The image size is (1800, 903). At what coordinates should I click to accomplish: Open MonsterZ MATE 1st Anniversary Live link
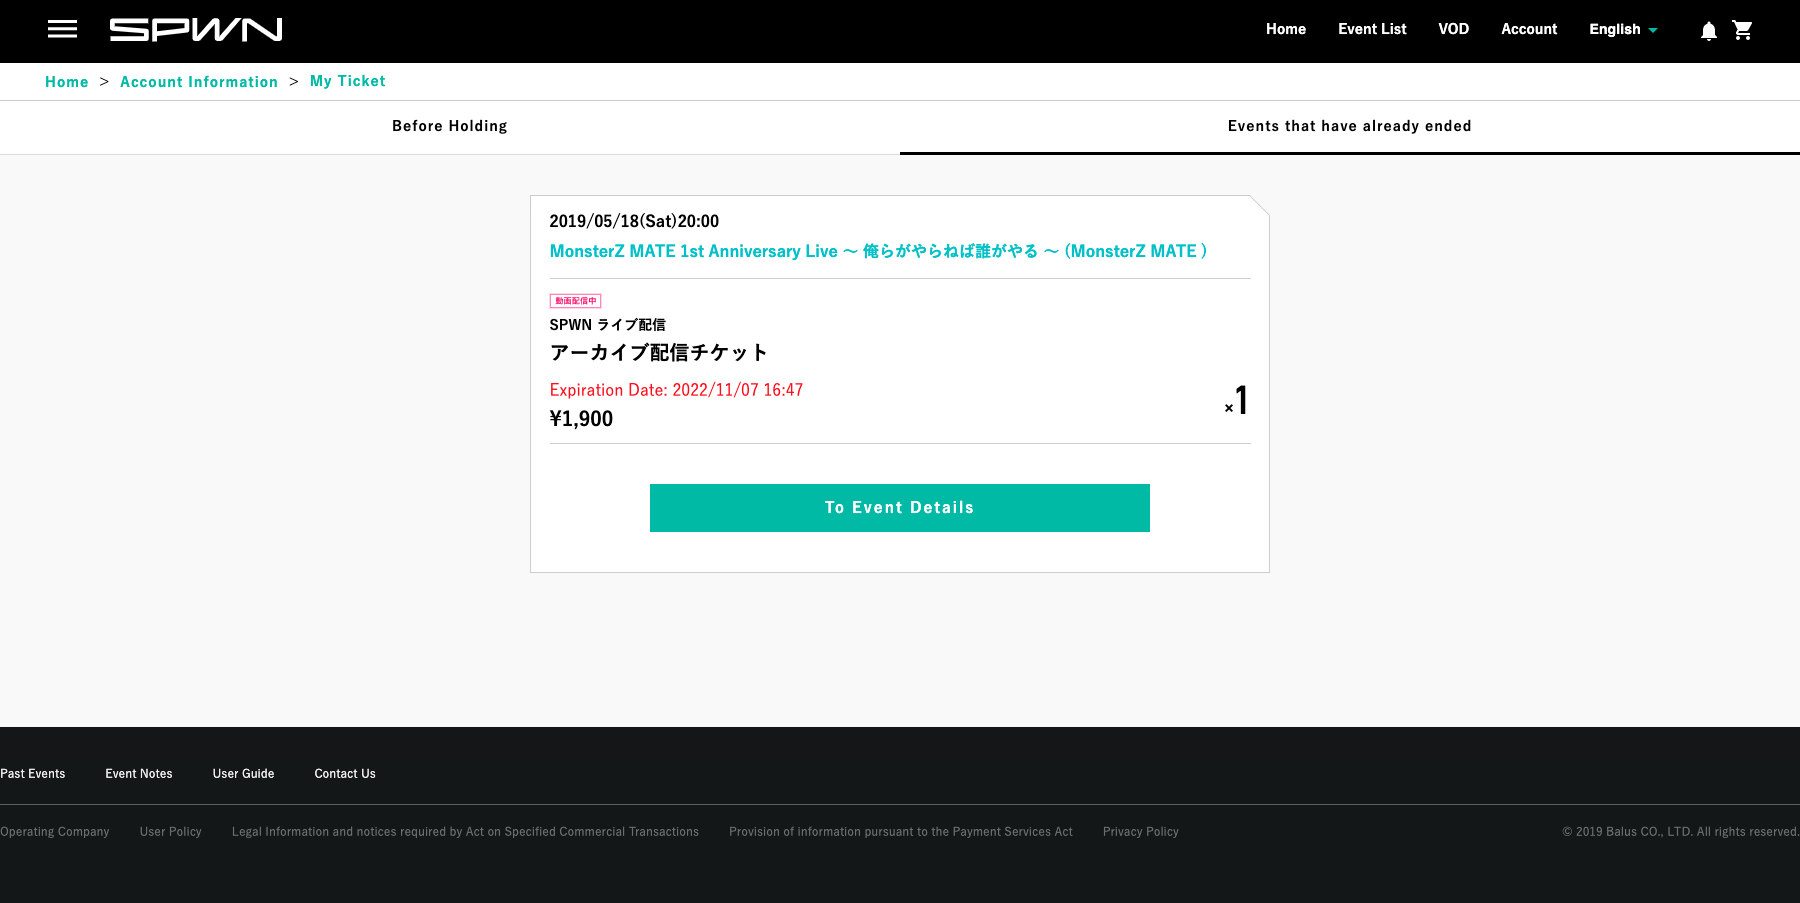879,251
